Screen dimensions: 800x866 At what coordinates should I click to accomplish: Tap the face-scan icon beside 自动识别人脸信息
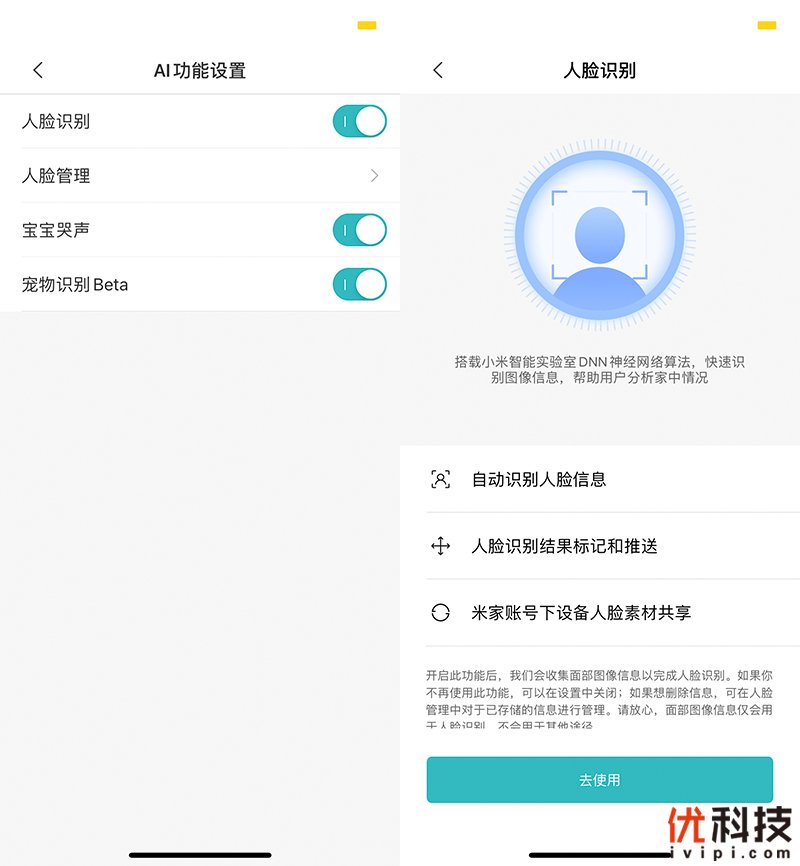click(x=440, y=479)
